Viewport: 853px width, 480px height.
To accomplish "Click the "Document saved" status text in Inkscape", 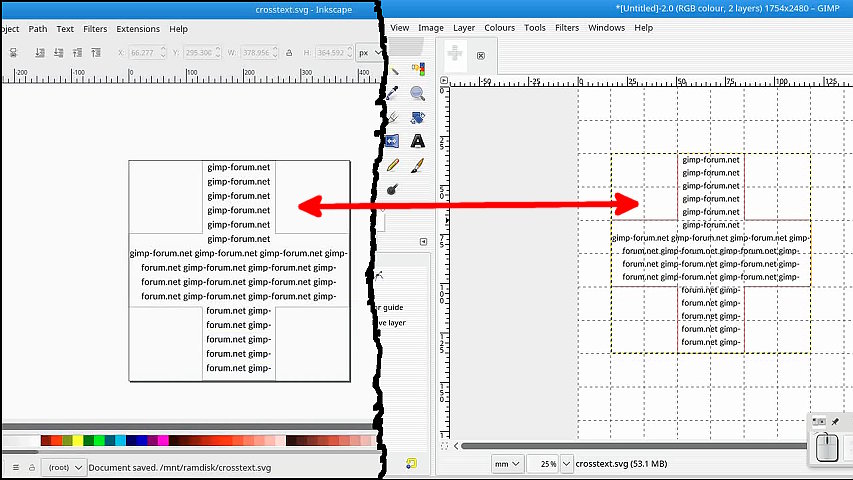I will tap(180, 467).
